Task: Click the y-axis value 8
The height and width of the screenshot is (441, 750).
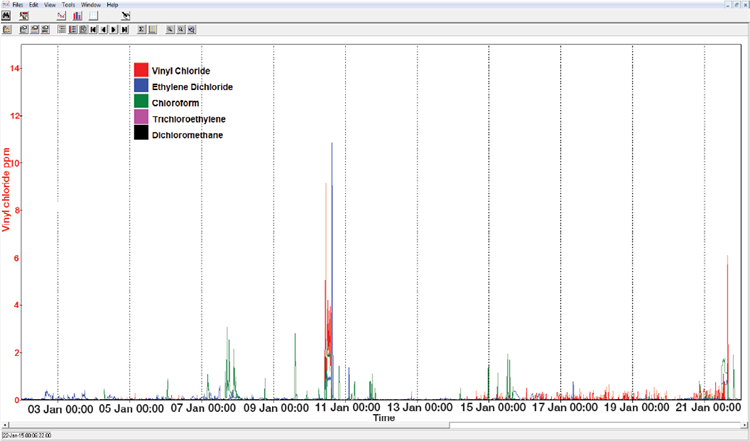Action: coord(18,210)
